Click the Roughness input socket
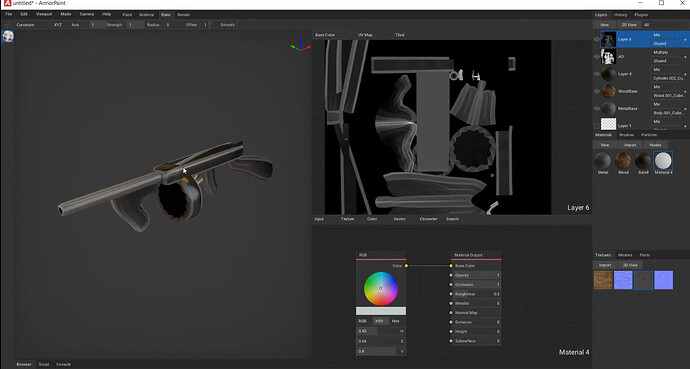 coord(451,294)
